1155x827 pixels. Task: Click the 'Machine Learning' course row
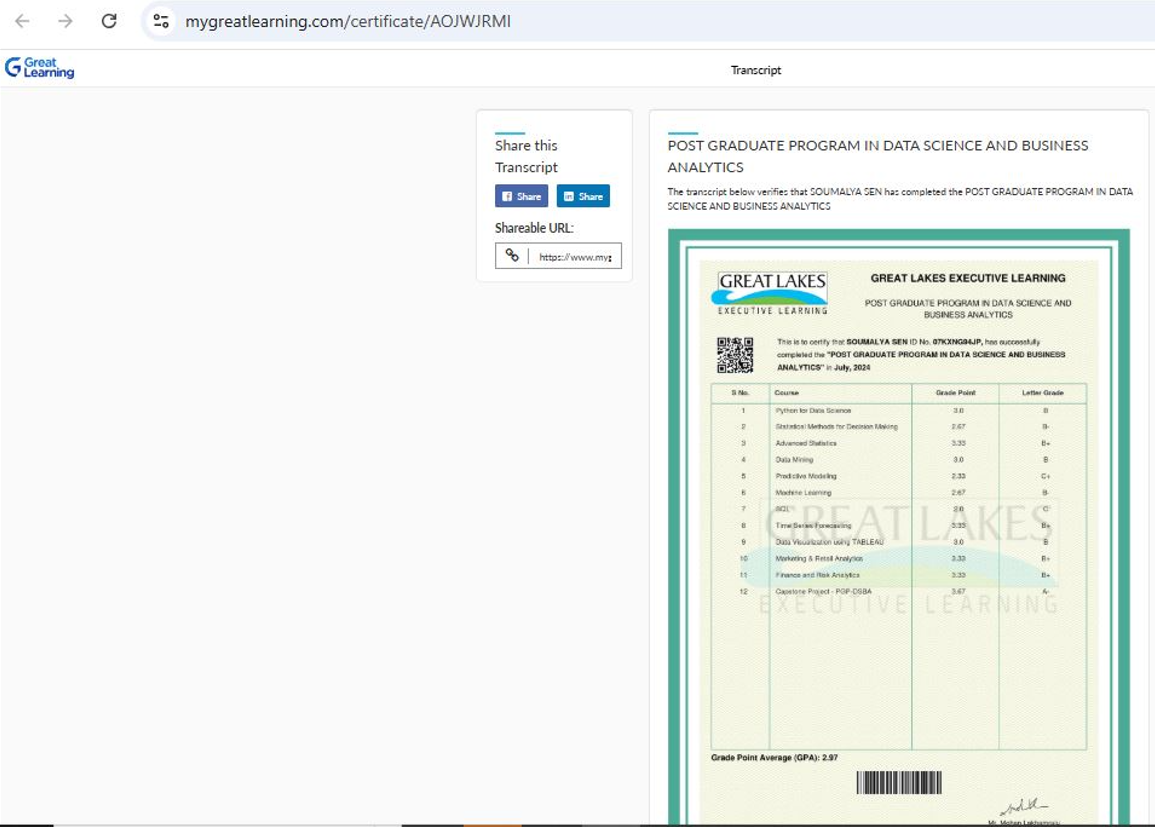899,493
